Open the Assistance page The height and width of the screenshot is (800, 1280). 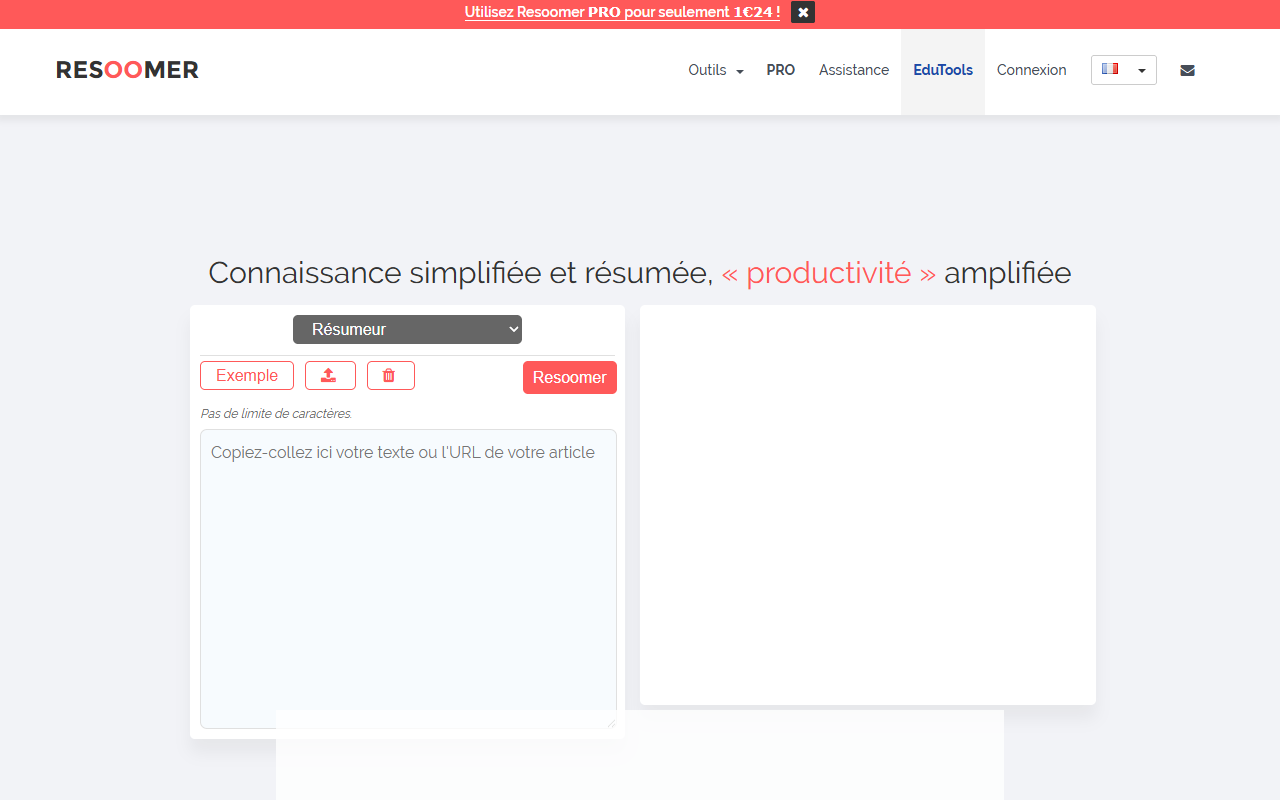854,70
